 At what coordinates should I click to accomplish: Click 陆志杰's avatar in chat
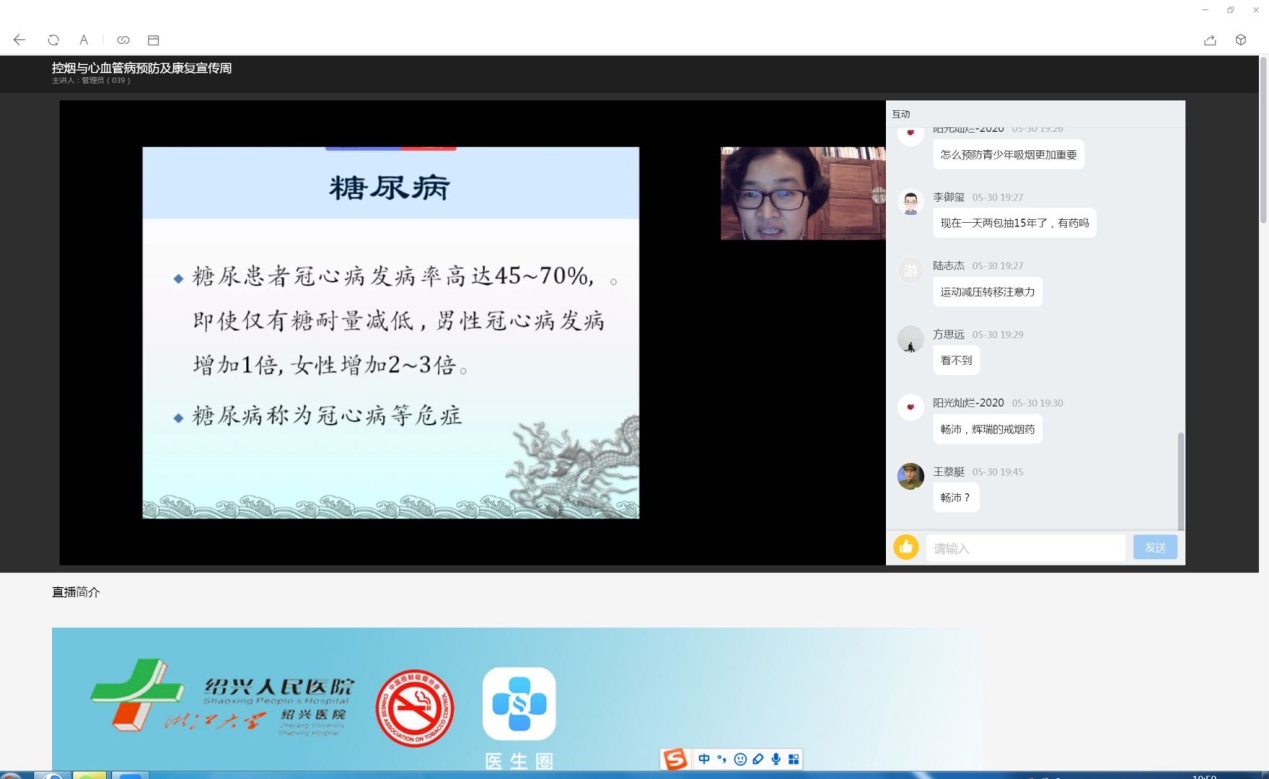910,270
